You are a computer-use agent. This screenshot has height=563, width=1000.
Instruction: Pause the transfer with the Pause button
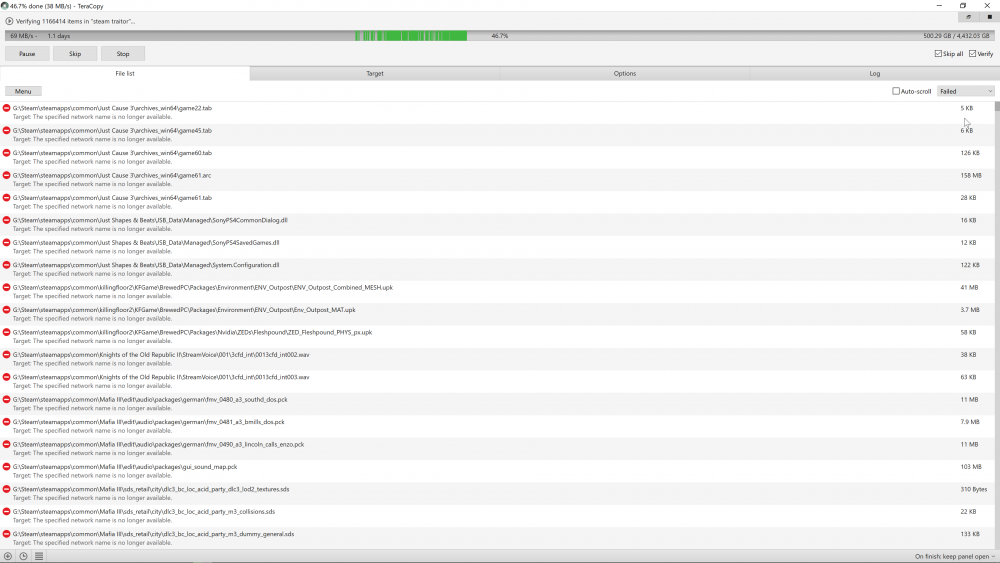[x=27, y=54]
